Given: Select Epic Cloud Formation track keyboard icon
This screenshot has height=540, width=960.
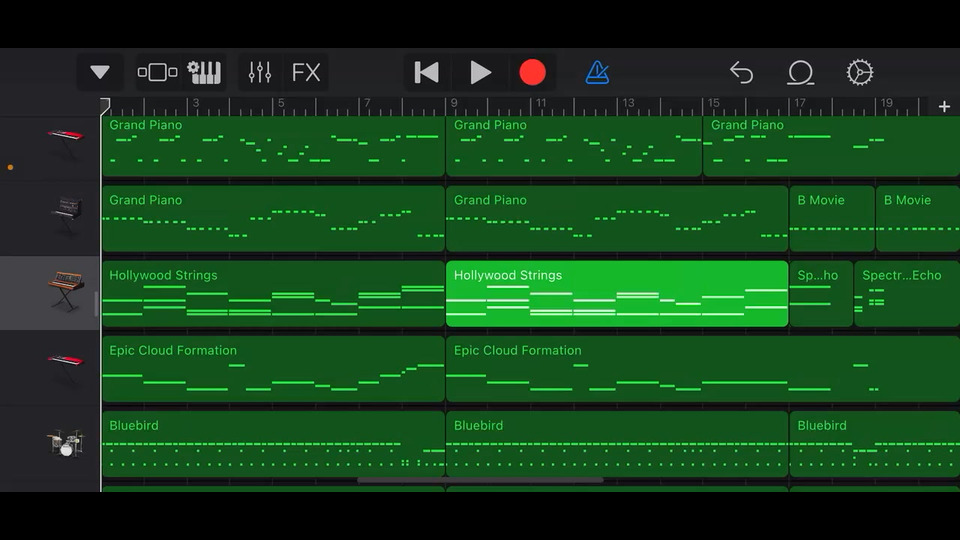Looking at the screenshot, I should pos(65,369).
